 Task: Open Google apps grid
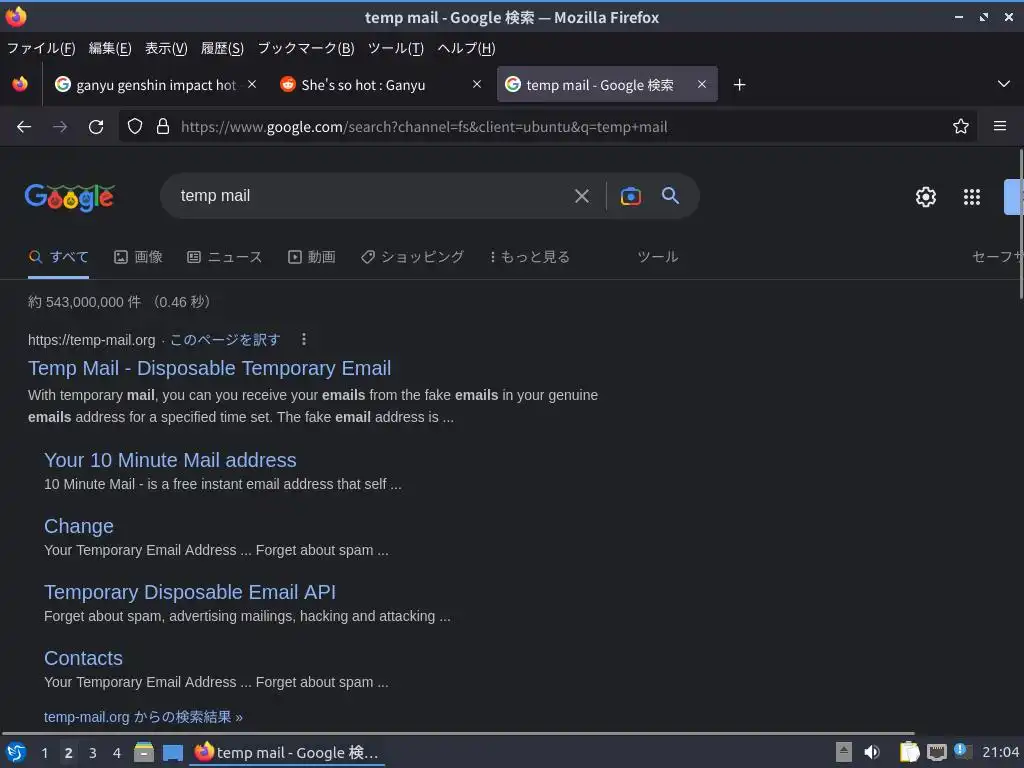[972, 197]
